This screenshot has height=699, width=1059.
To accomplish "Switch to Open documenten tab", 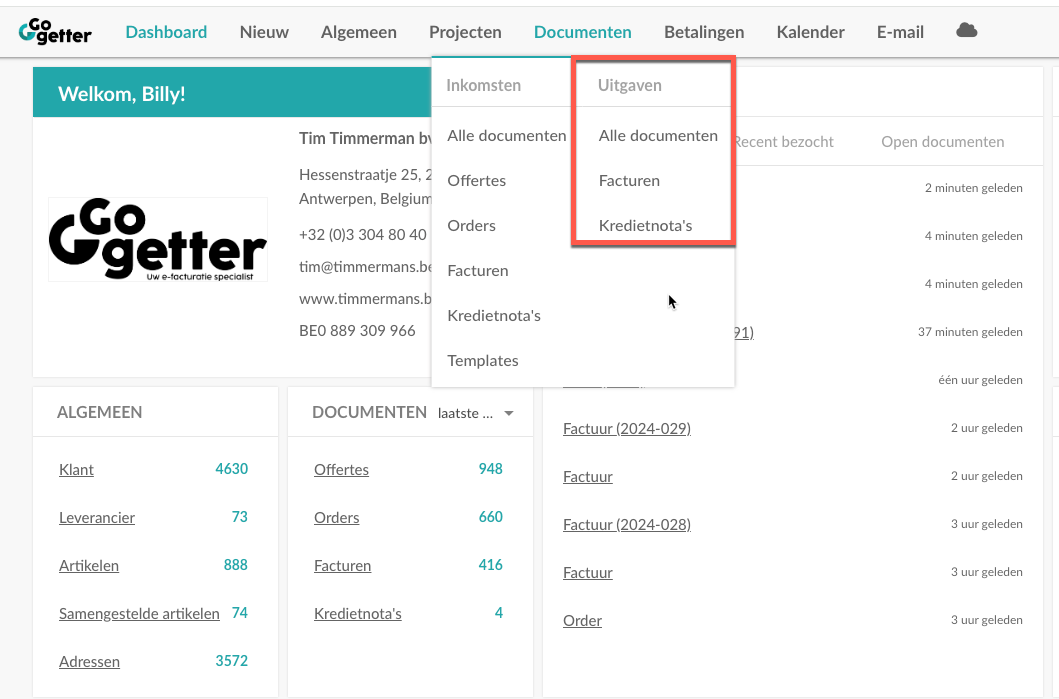I will (x=942, y=142).
